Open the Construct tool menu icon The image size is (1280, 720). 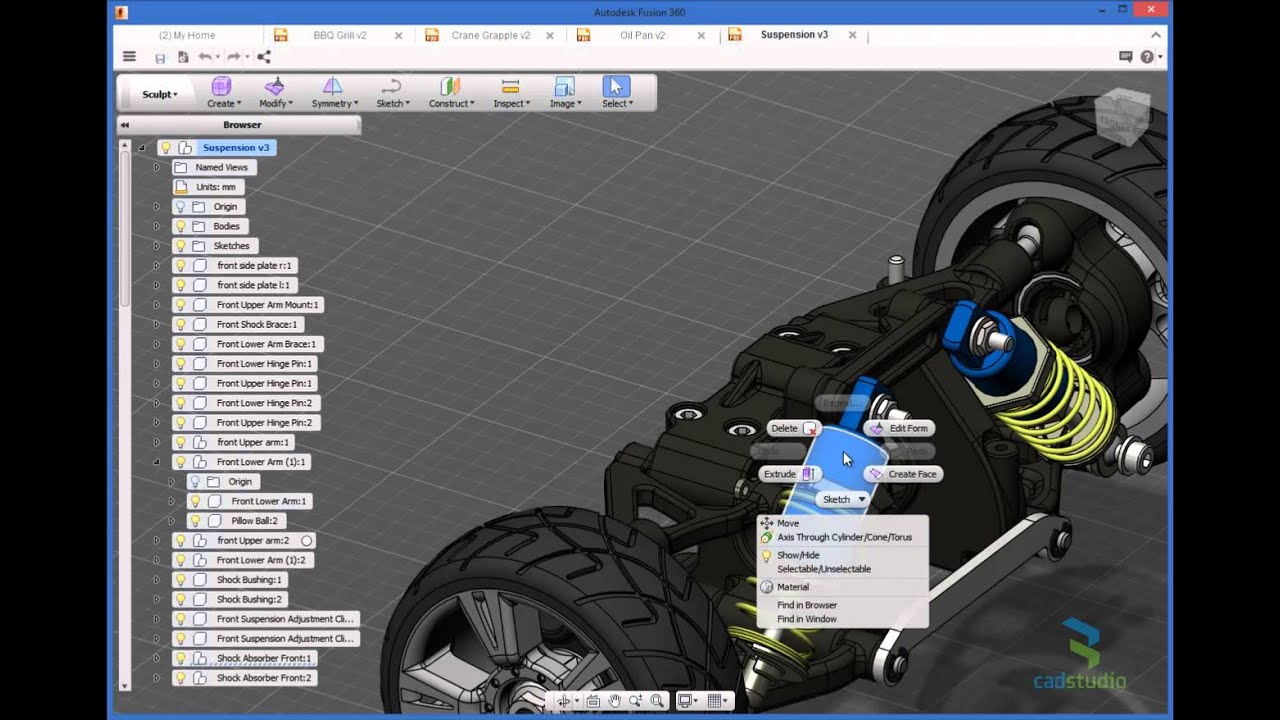(450, 87)
